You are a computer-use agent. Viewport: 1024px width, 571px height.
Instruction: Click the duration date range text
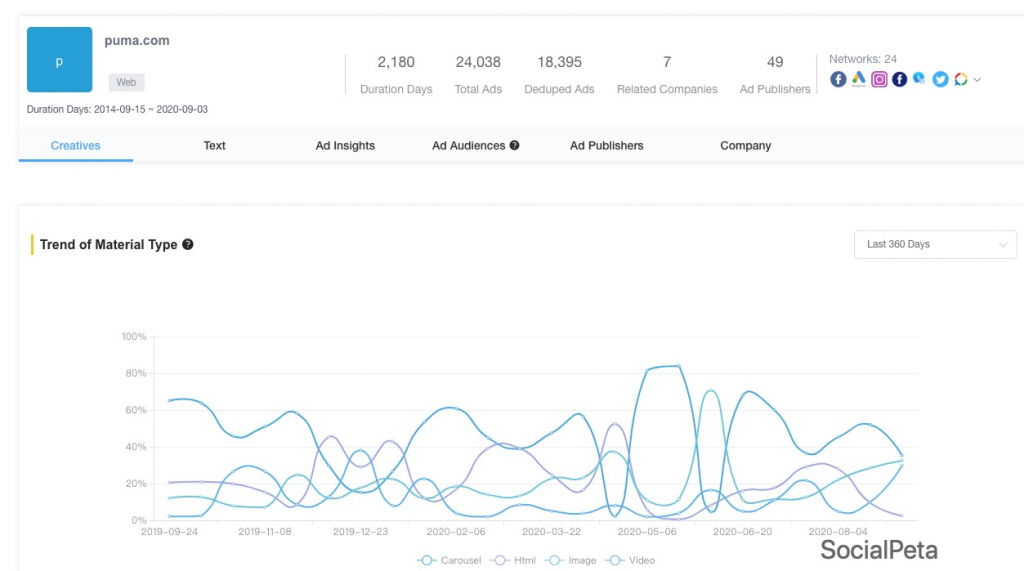pyautogui.click(x=117, y=109)
